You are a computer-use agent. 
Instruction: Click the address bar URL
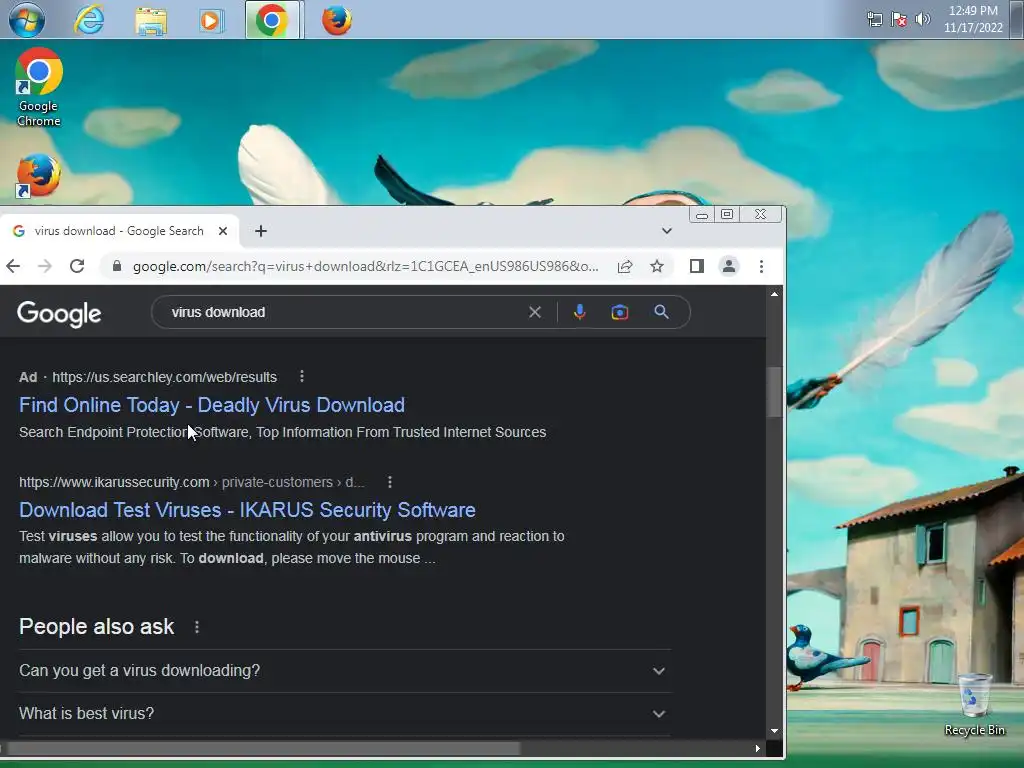click(x=365, y=266)
